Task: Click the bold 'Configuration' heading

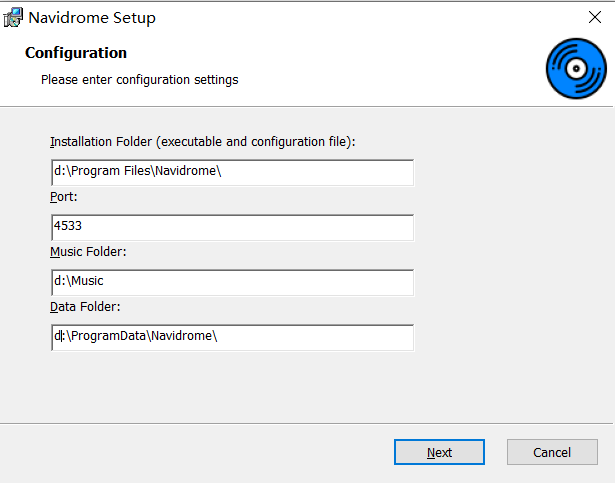Action: (x=76, y=53)
